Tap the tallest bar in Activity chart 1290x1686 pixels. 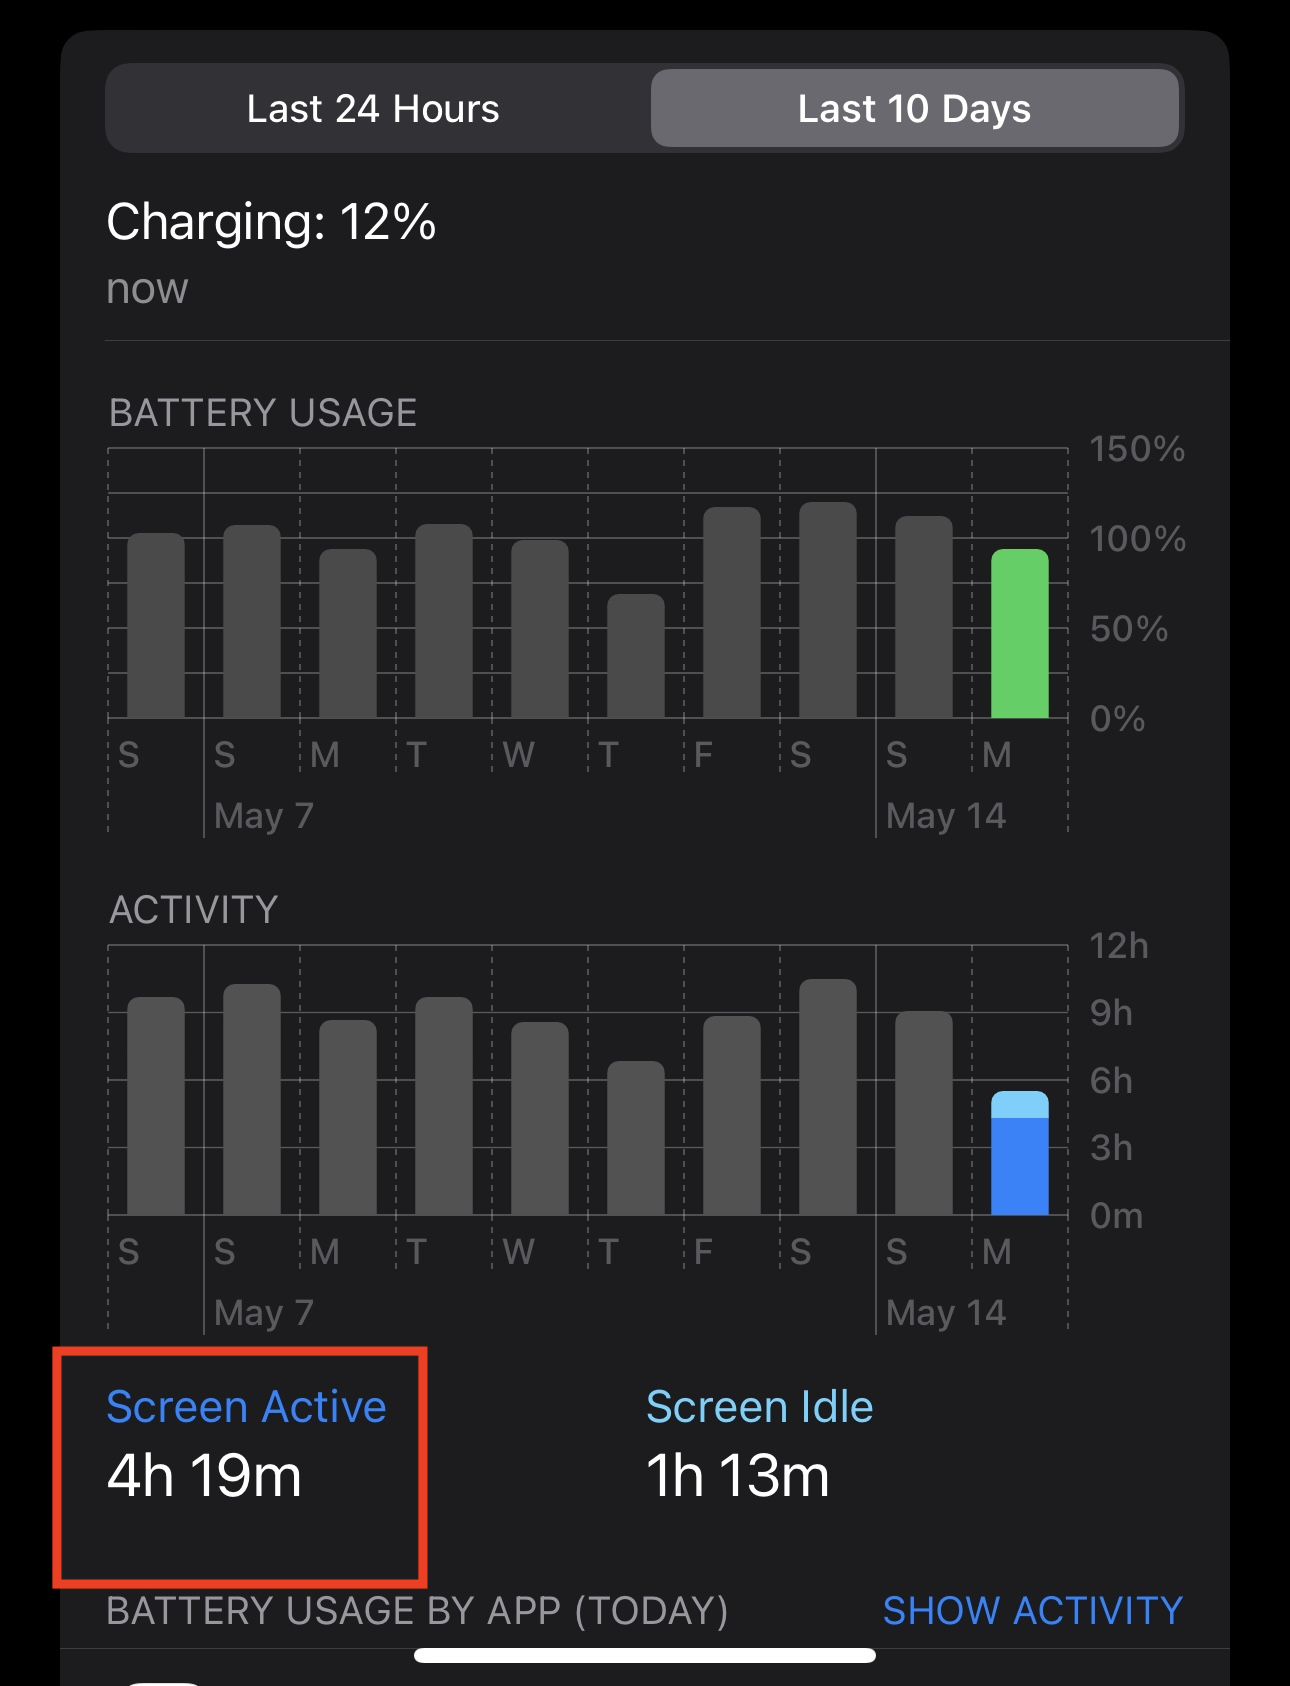coord(828,1097)
